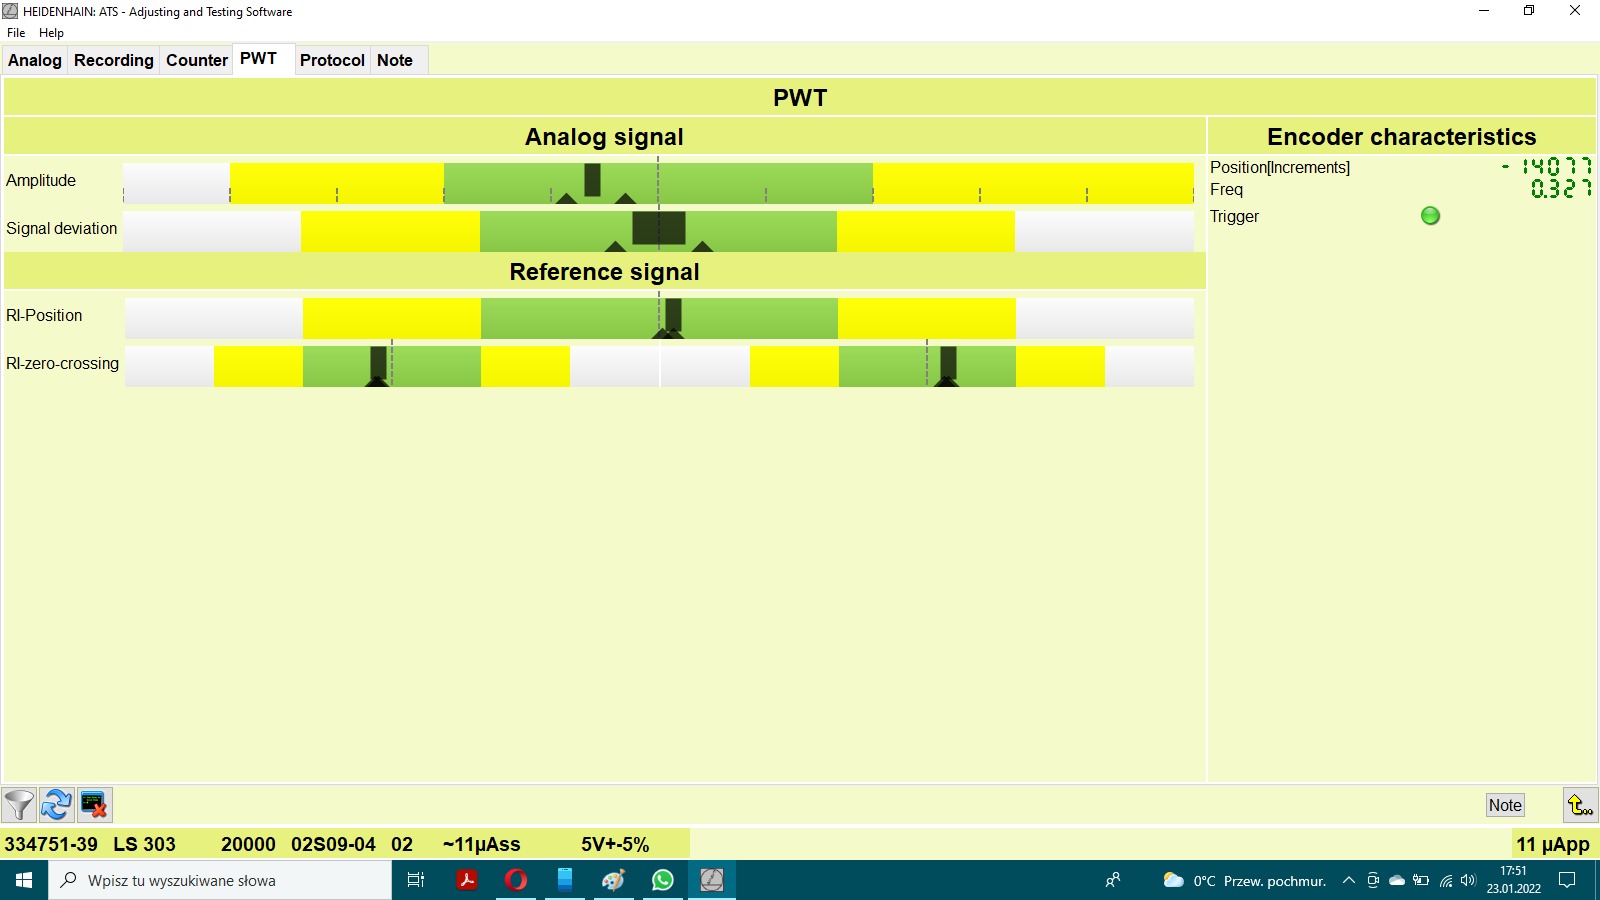Open the paint palette app in the taskbar
1600x900 pixels.
(x=613, y=880)
